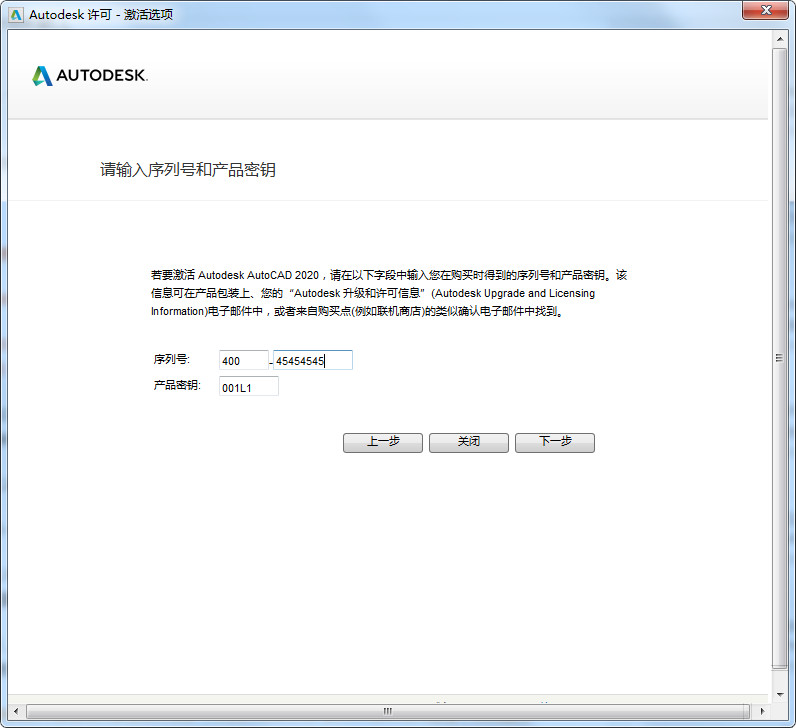Close the Autodesk license window

coord(766,10)
